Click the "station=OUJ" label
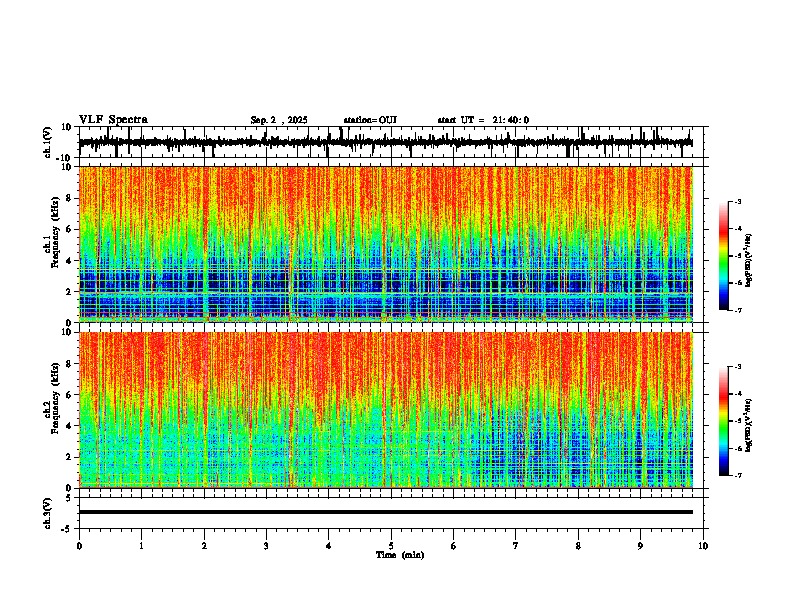This screenshot has width=792, height=612. coord(370,120)
